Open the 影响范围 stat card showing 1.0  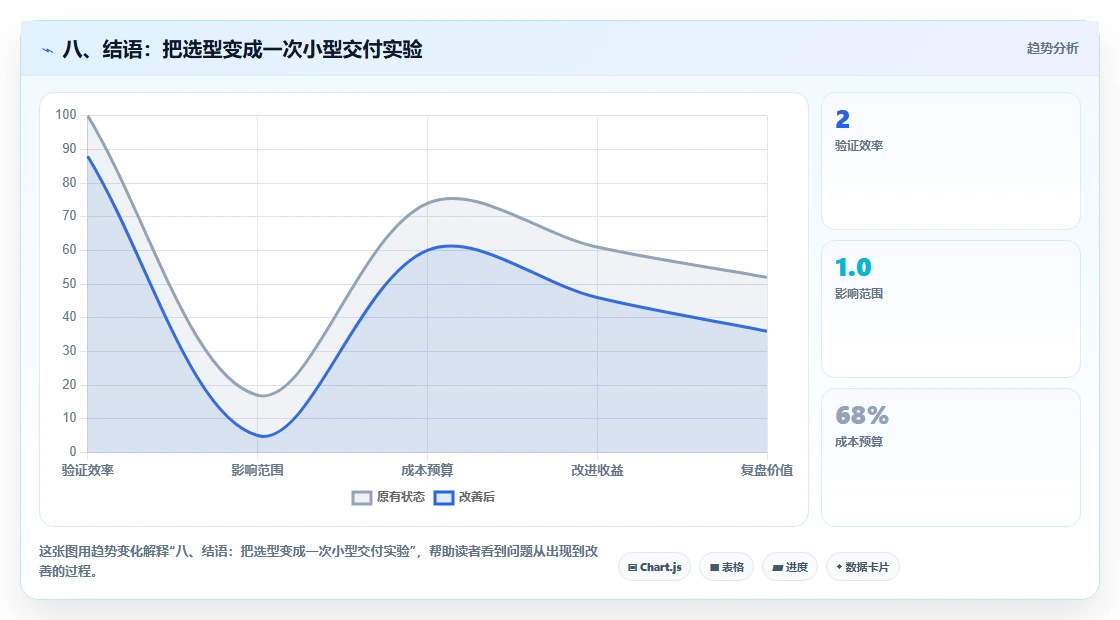(x=951, y=309)
